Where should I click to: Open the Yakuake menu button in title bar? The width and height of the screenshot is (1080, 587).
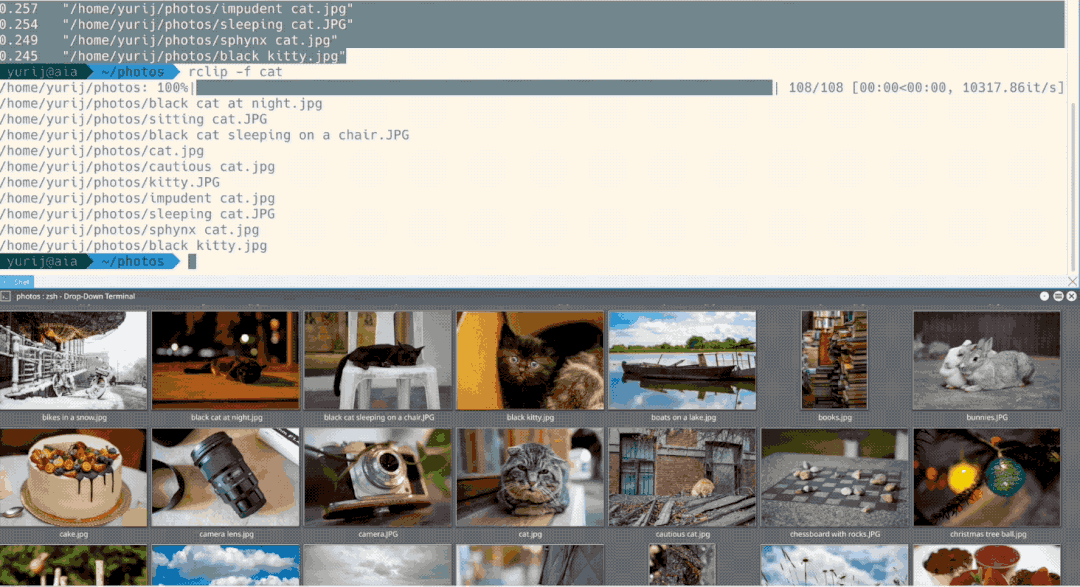point(1058,296)
